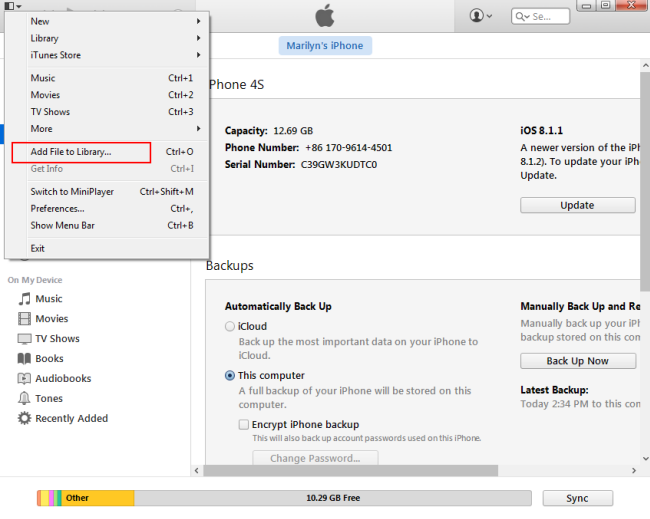650x519 pixels.
Task: Open Movies under On My Device
Action: click(52, 319)
